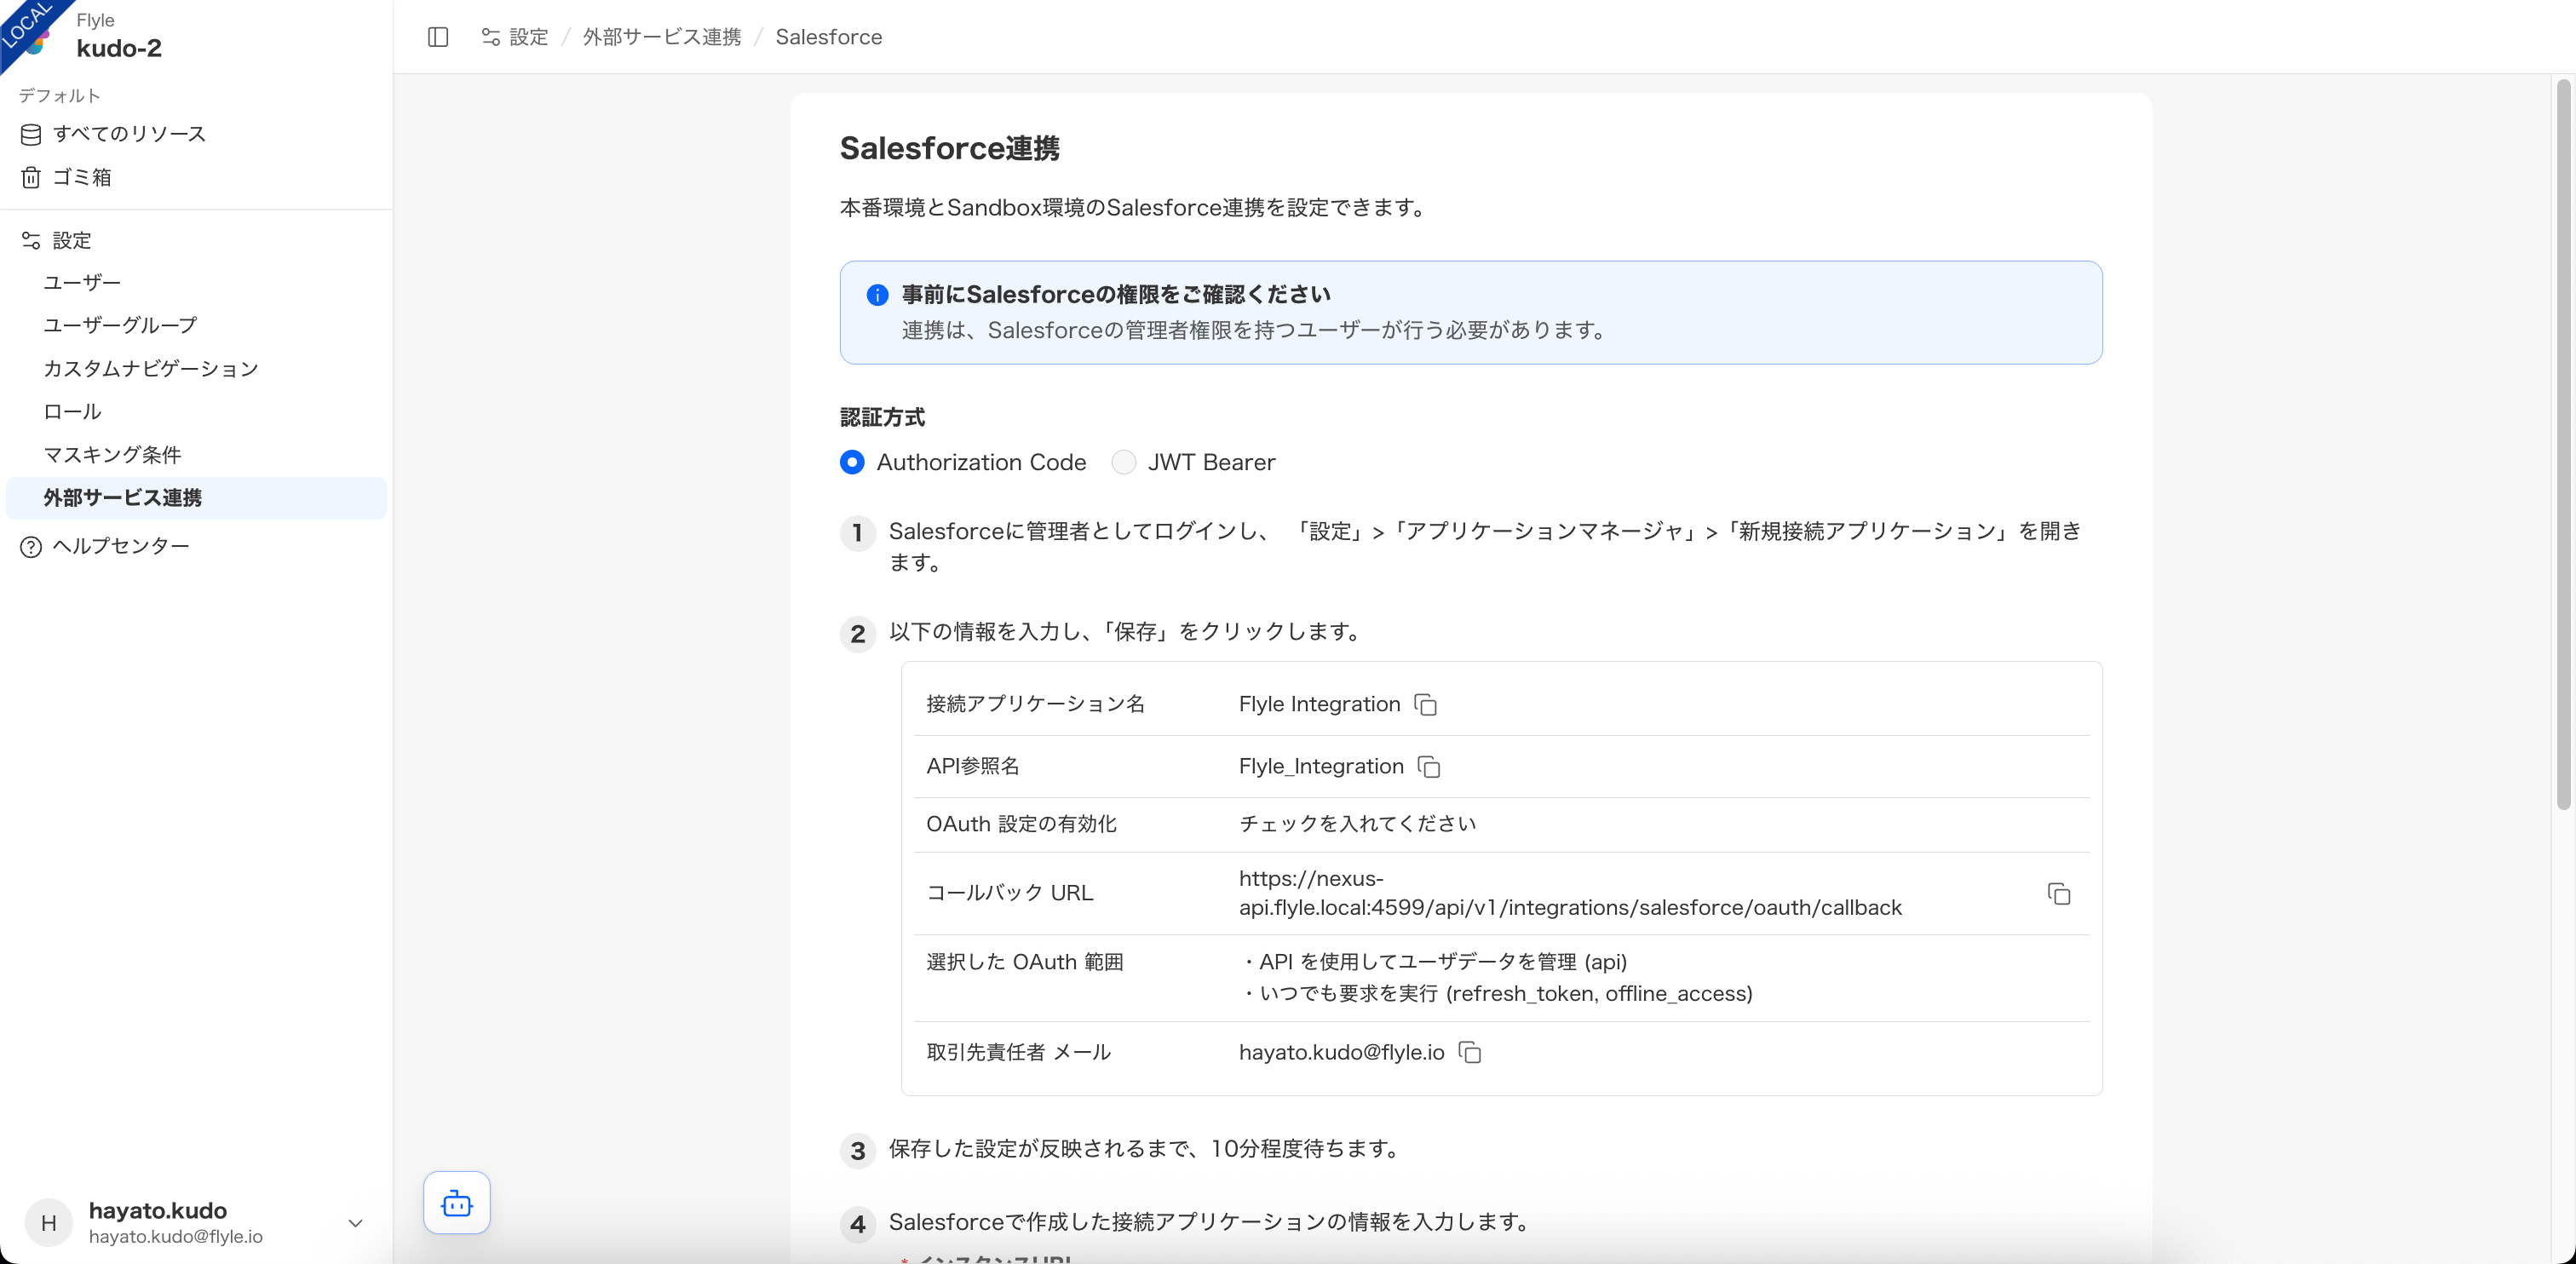Open the ロール settings item
This screenshot has height=1264, width=2576.
(x=72, y=411)
